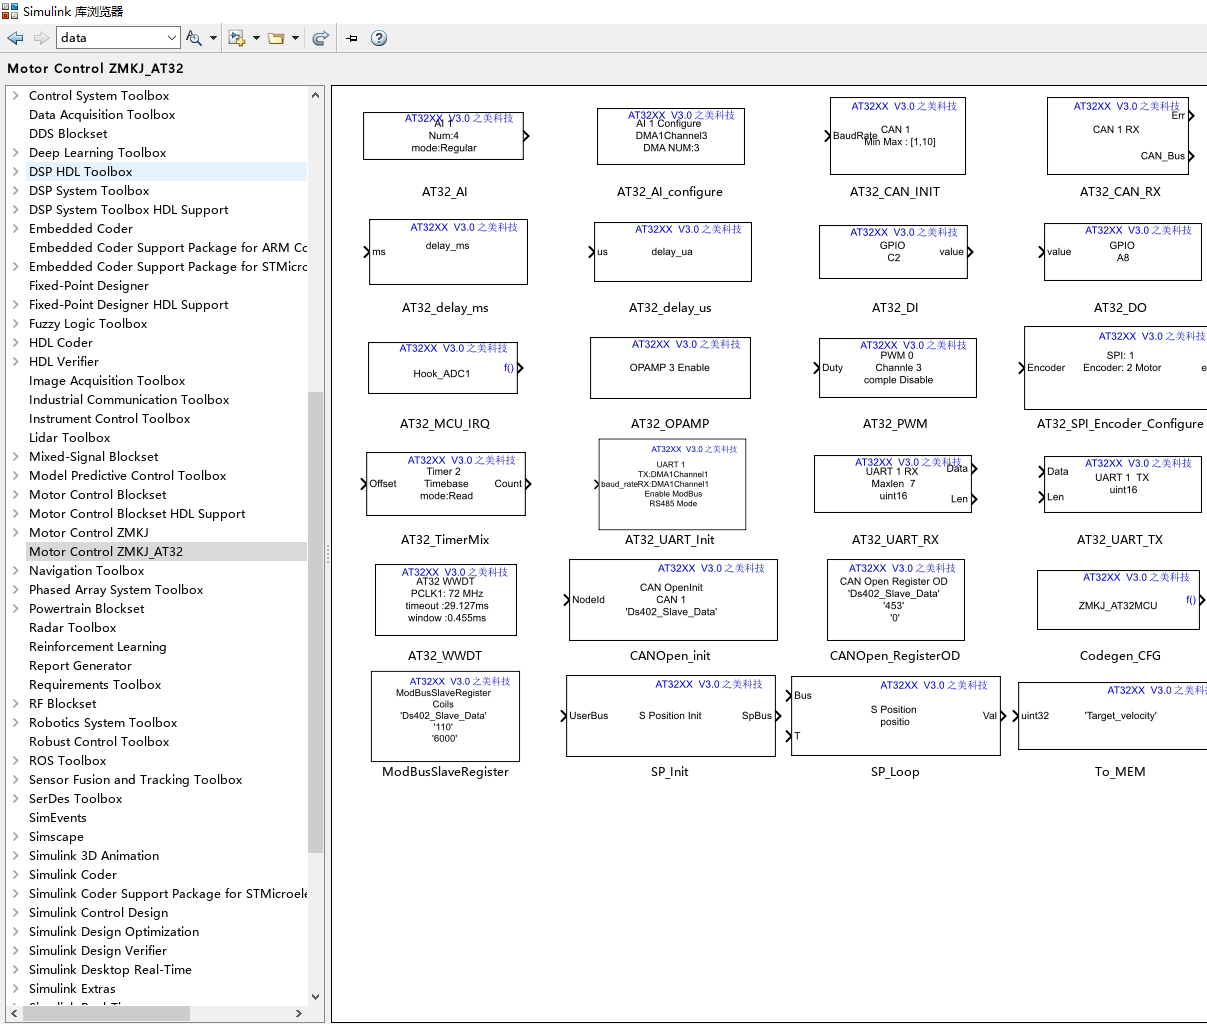This screenshot has width=1207, height=1024.
Task: Open the new model dropdown arrow
Action: pyautogui.click(x=256, y=38)
